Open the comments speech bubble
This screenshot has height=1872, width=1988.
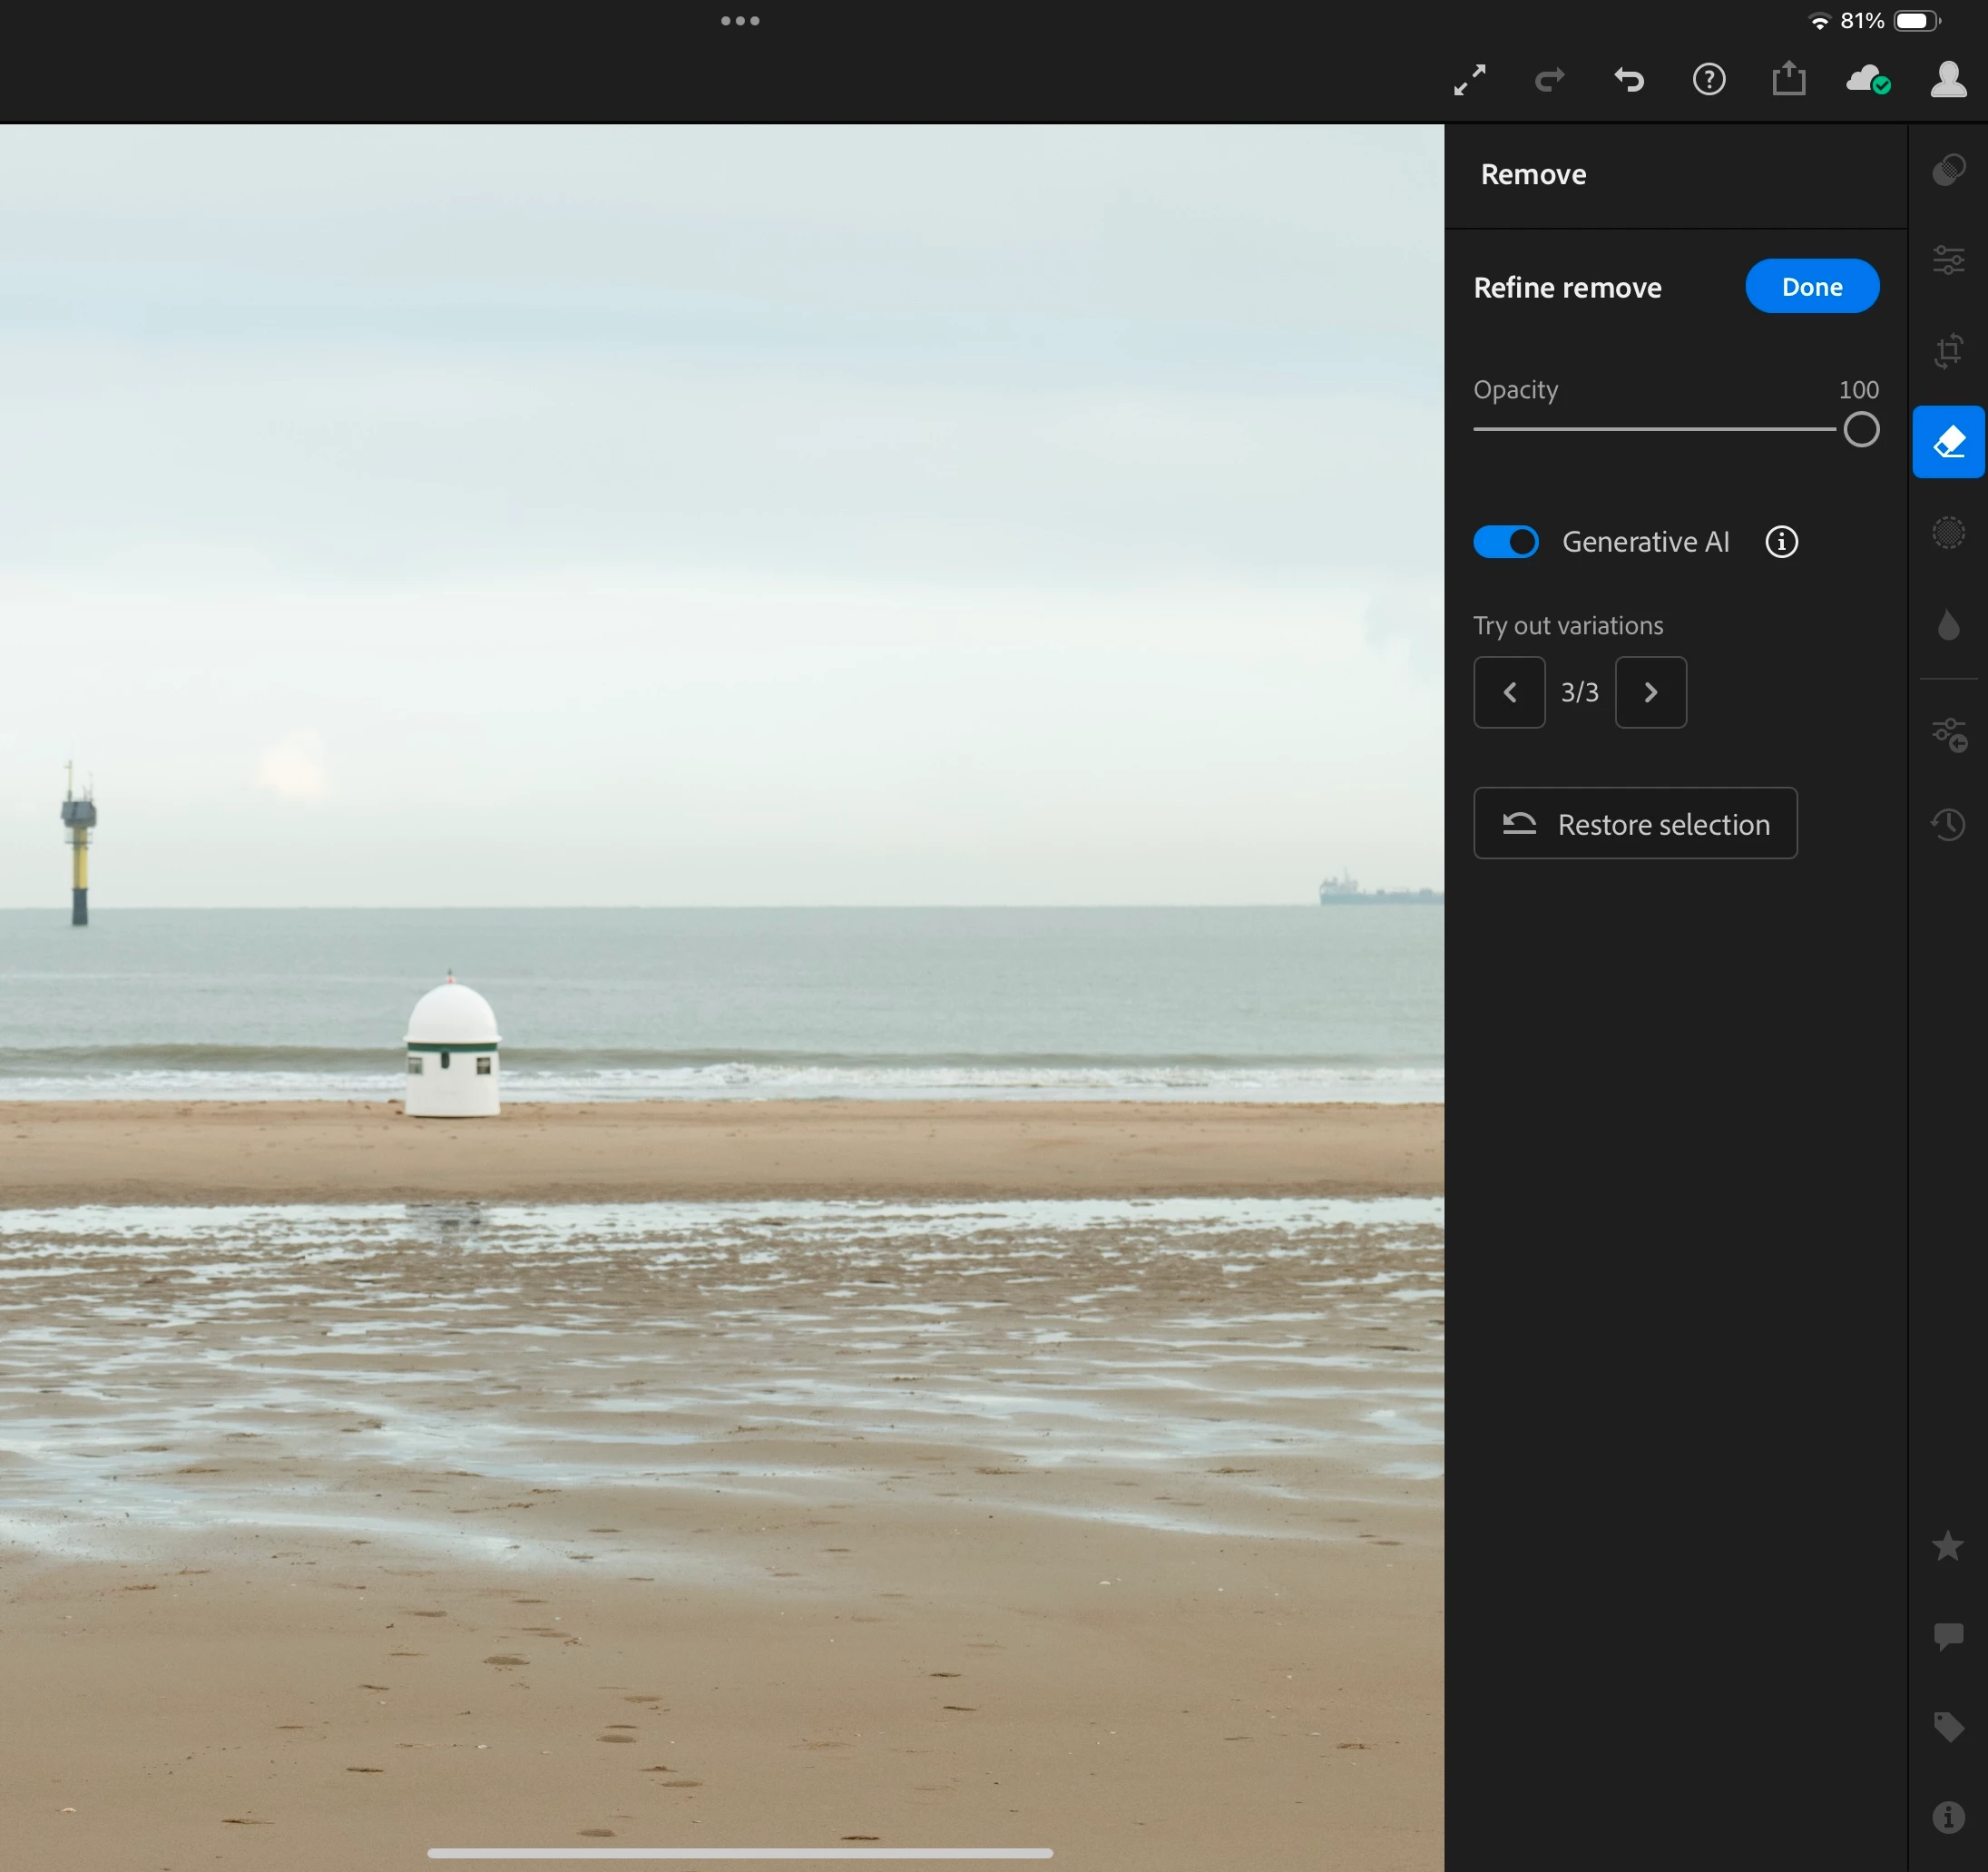pyautogui.click(x=1948, y=1637)
